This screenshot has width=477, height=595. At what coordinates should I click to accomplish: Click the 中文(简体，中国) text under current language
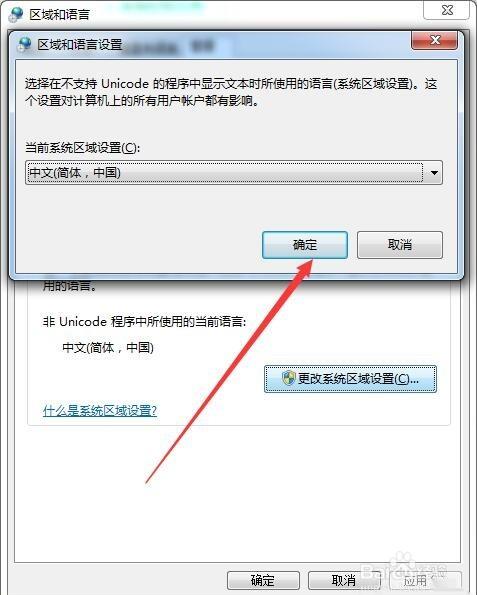tap(108, 347)
